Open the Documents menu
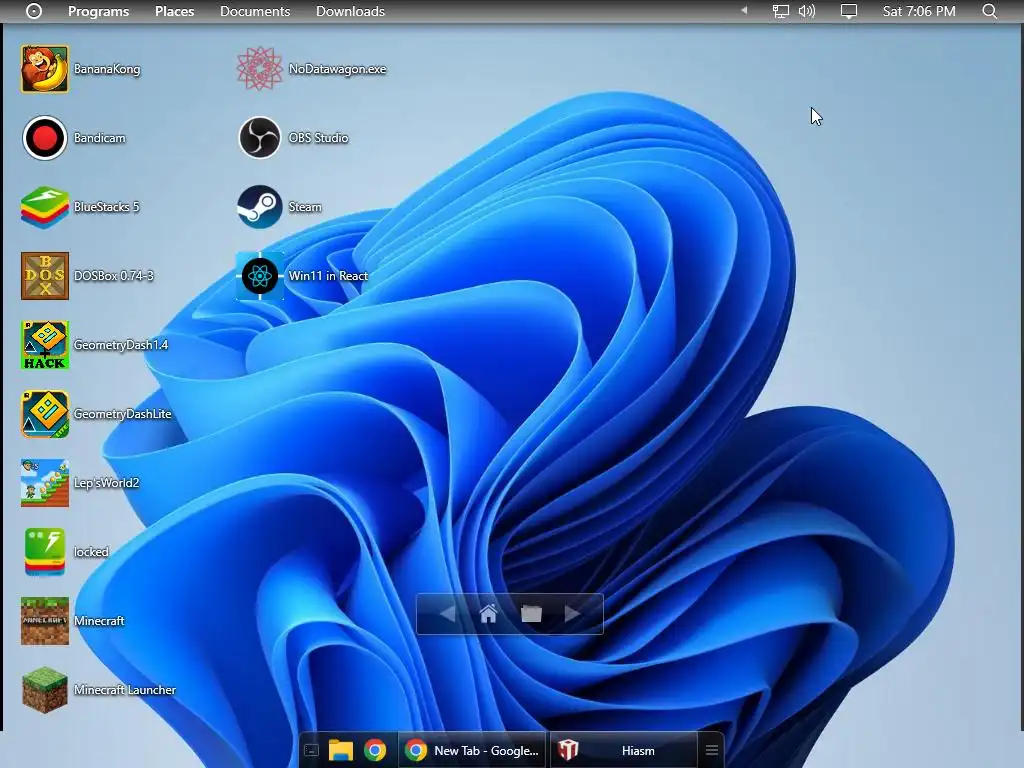 [x=255, y=11]
